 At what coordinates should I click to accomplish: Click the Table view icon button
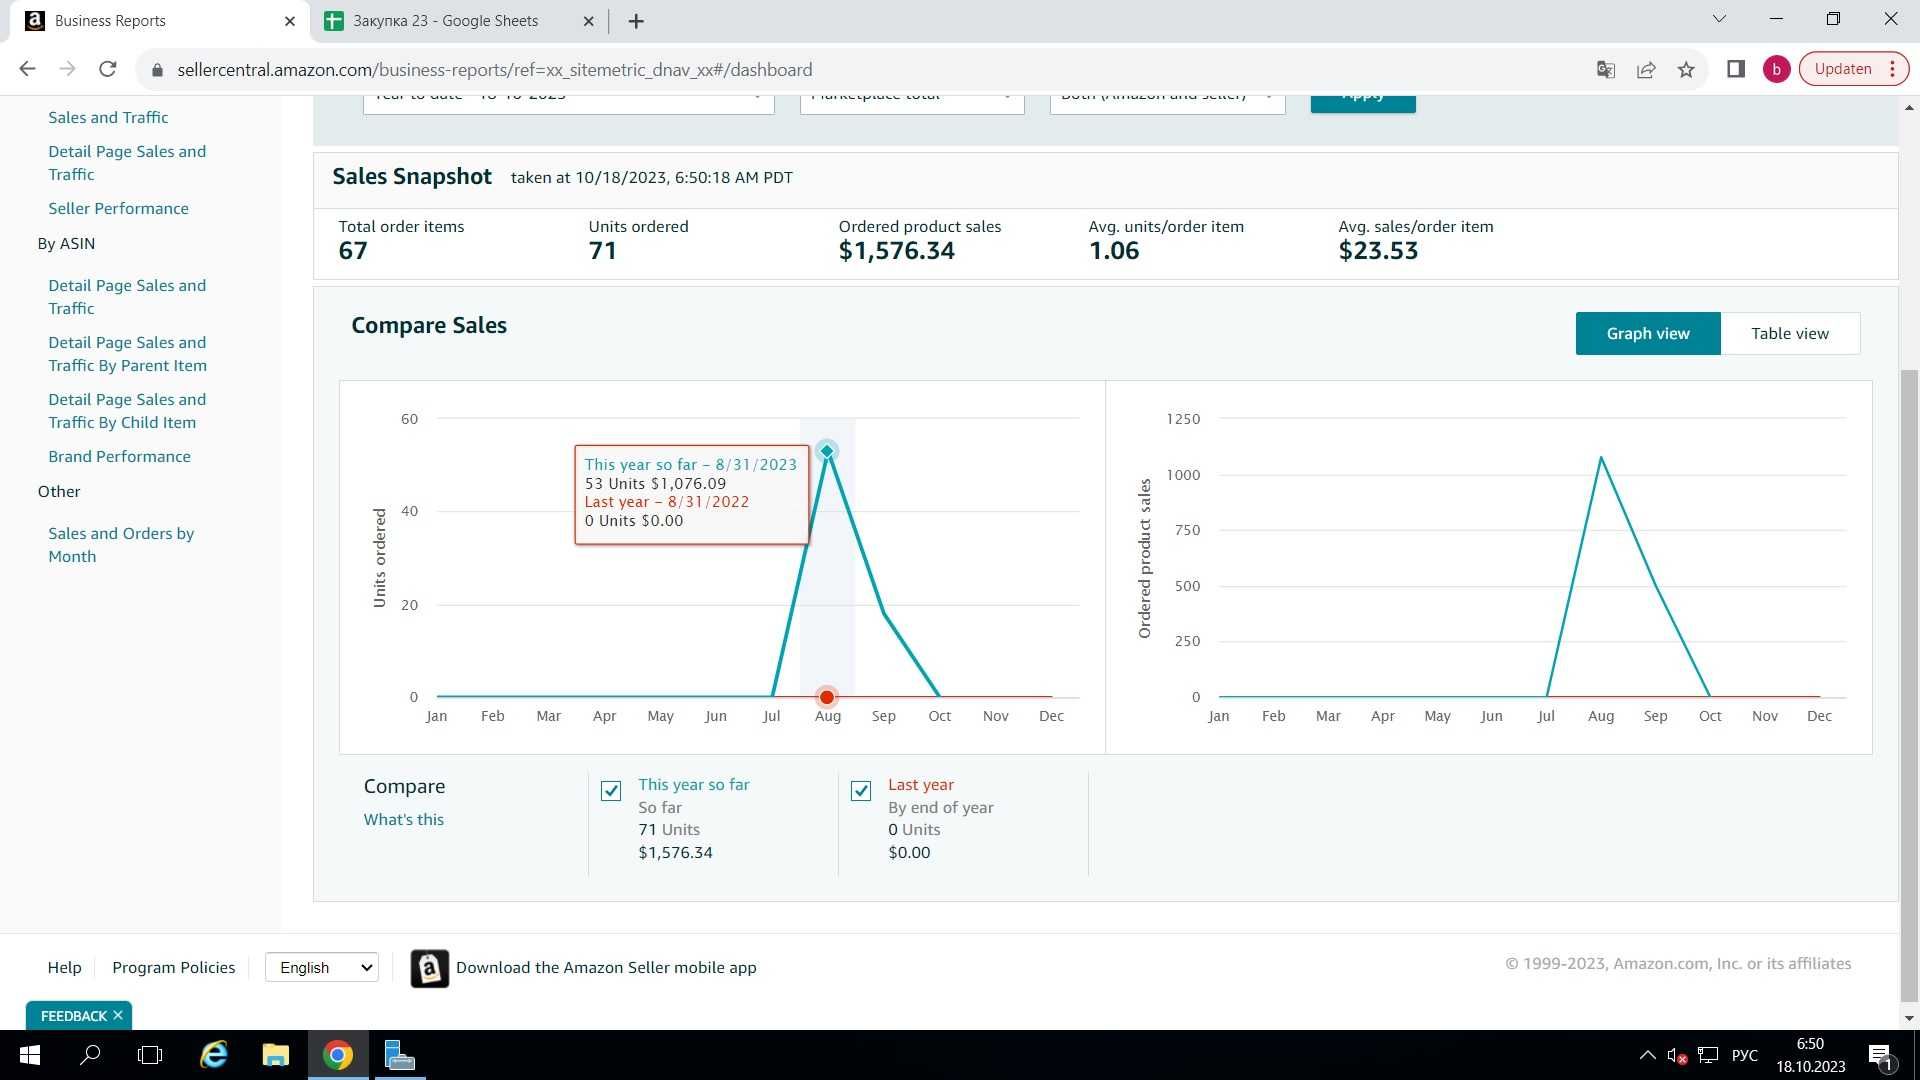[x=1789, y=332]
